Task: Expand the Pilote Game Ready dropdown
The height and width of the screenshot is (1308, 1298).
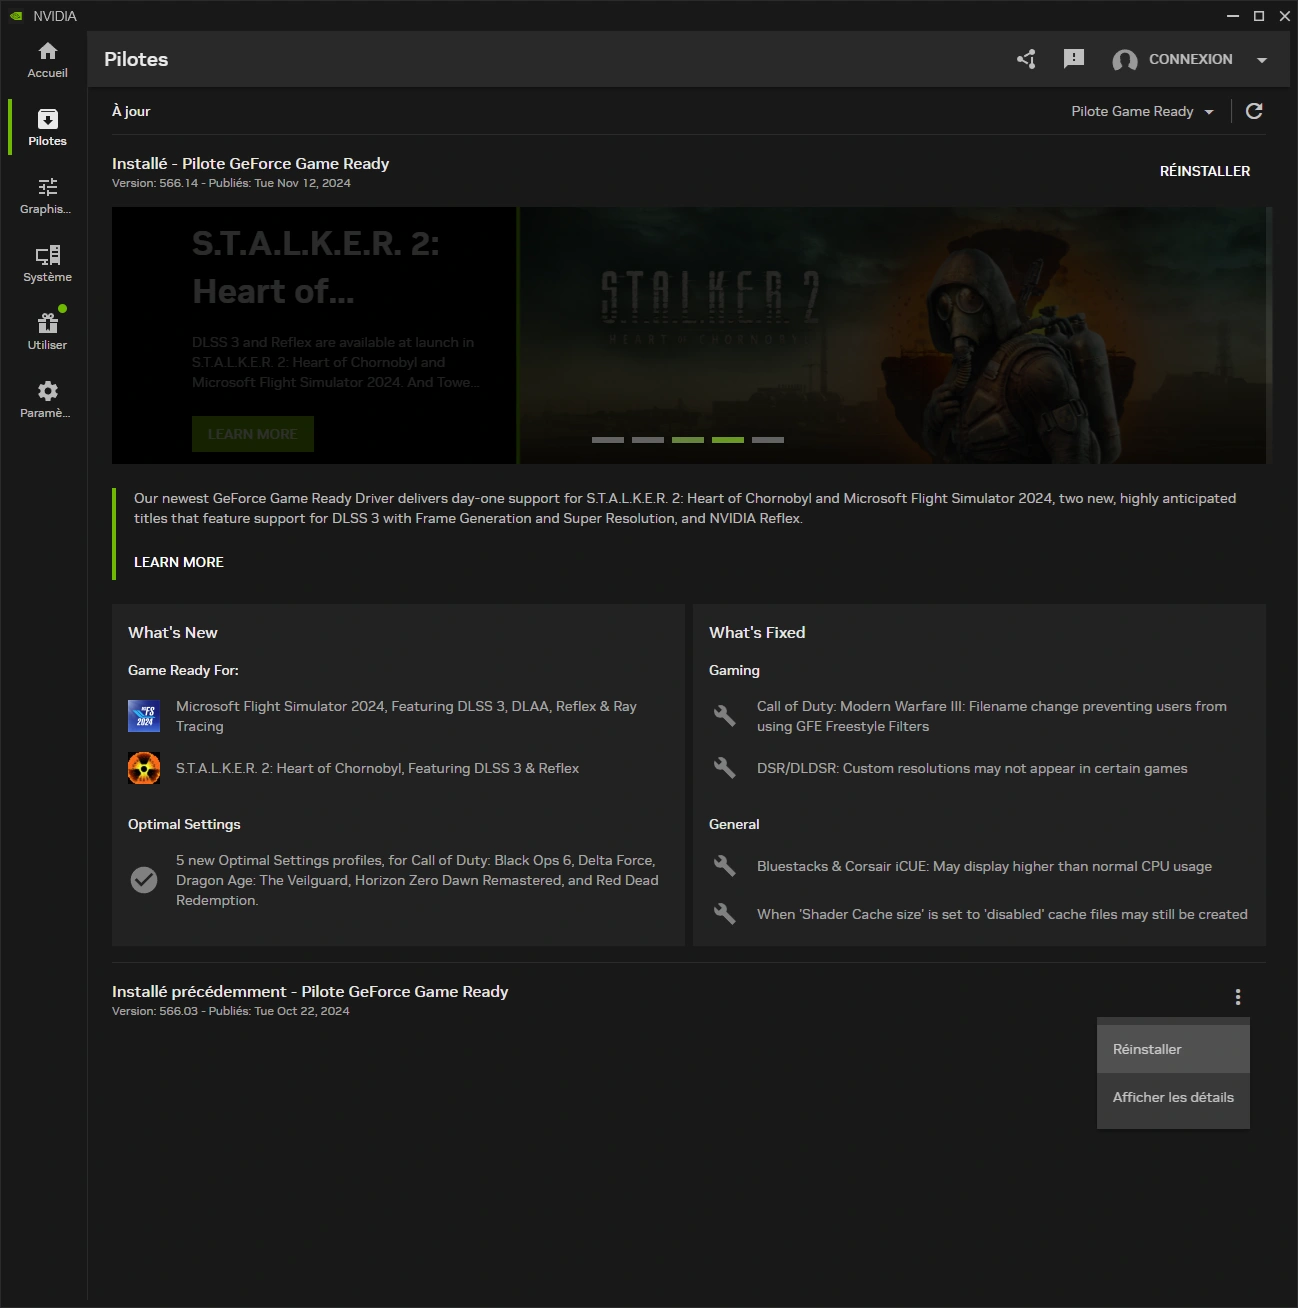Action: [1143, 111]
